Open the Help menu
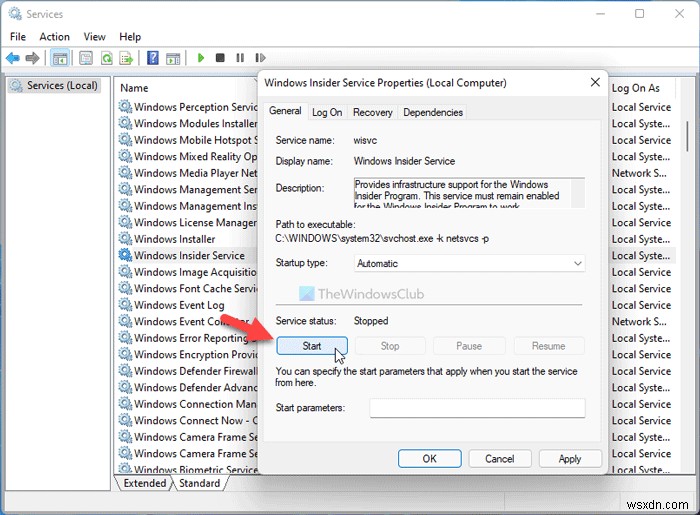Screen dimensions: 700x515 coord(130,37)
